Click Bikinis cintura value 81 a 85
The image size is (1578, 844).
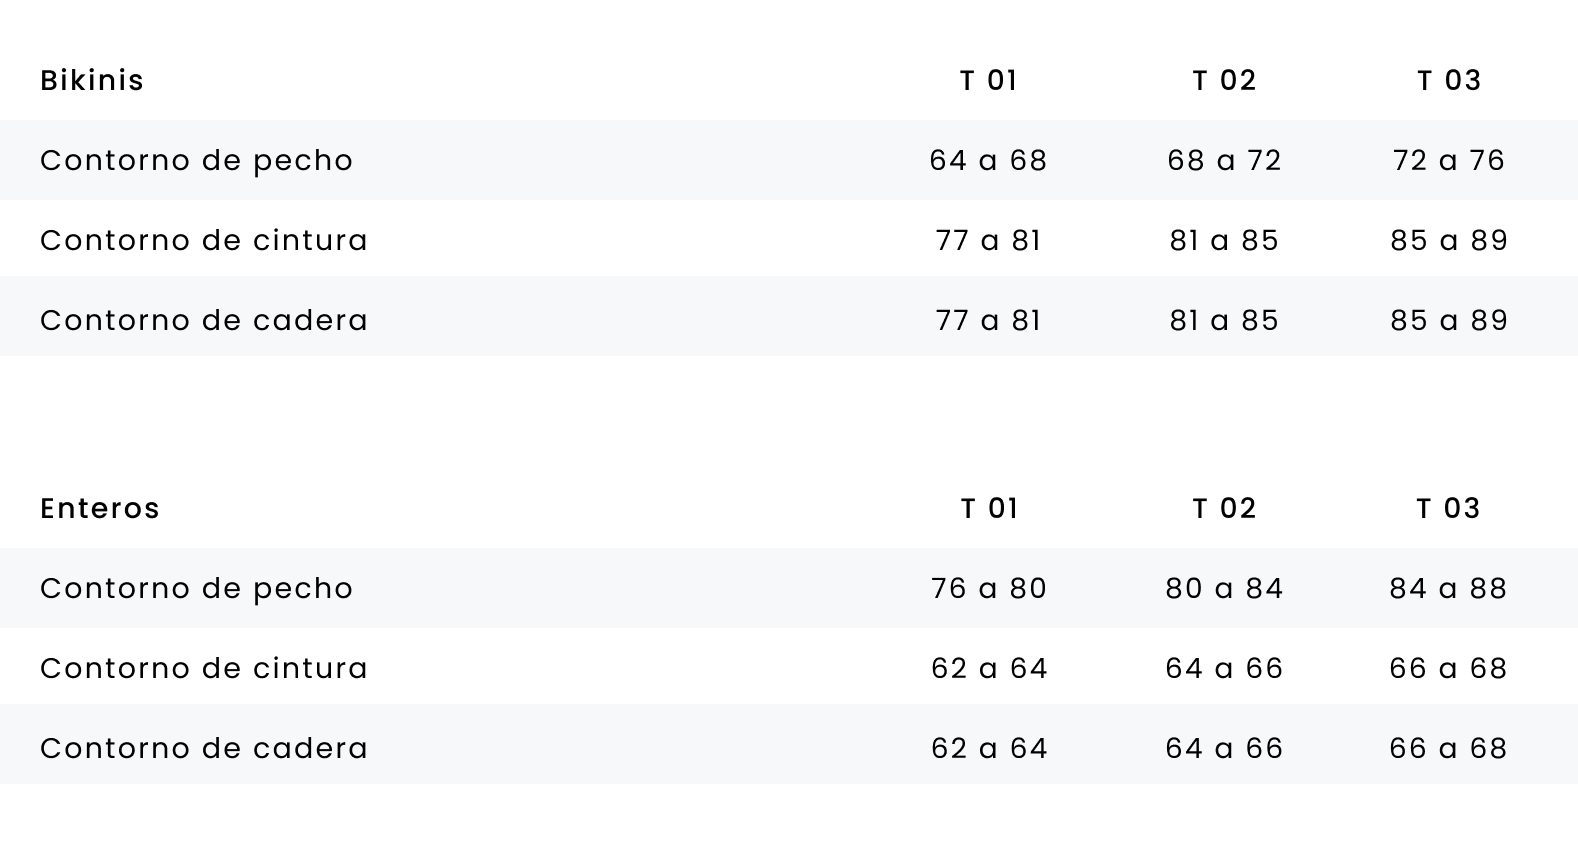tap(1224, 240)
